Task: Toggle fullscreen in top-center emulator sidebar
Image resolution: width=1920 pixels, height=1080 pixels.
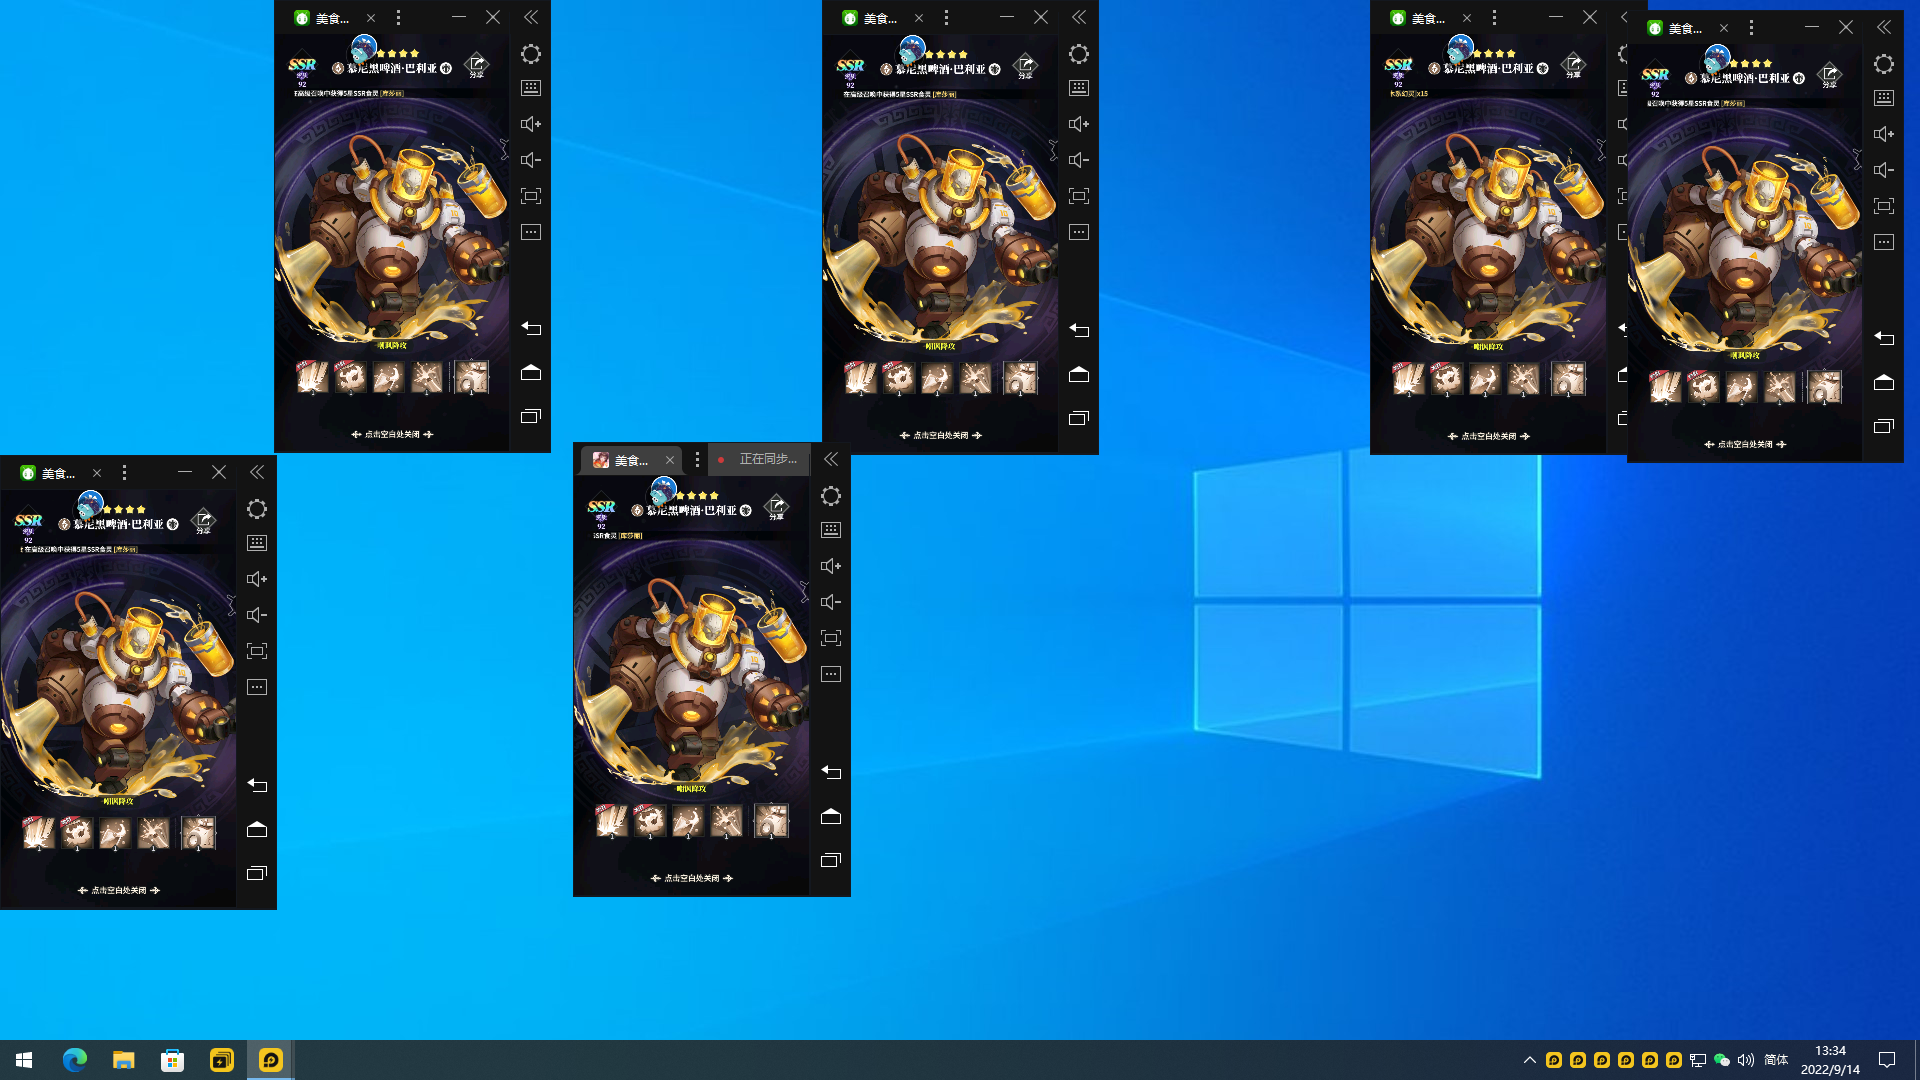Action: click(1079, 196)
